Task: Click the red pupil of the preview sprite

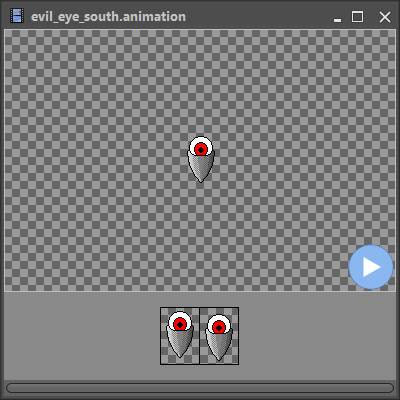Action: pos(201,149)
